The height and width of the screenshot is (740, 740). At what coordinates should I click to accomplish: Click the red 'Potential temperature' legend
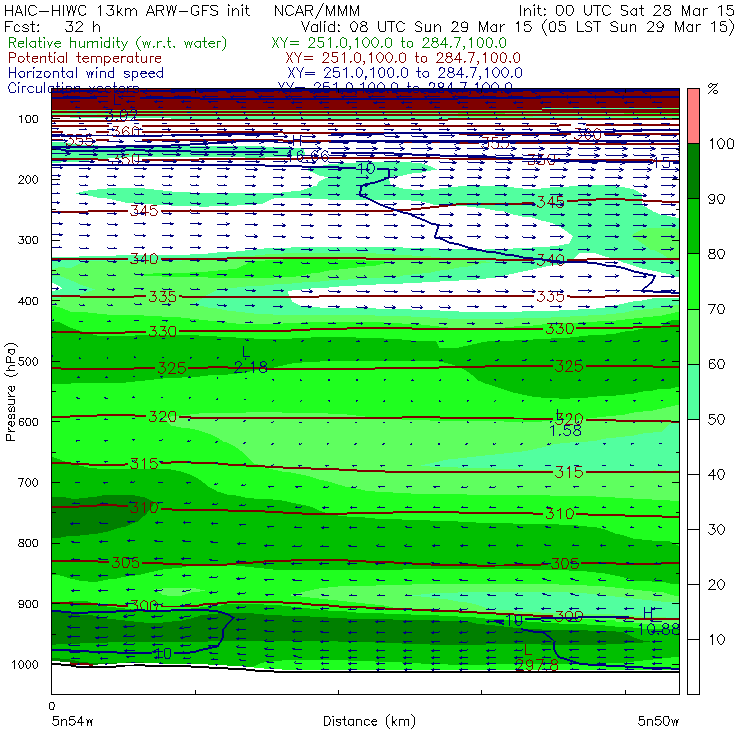point(85,58)
